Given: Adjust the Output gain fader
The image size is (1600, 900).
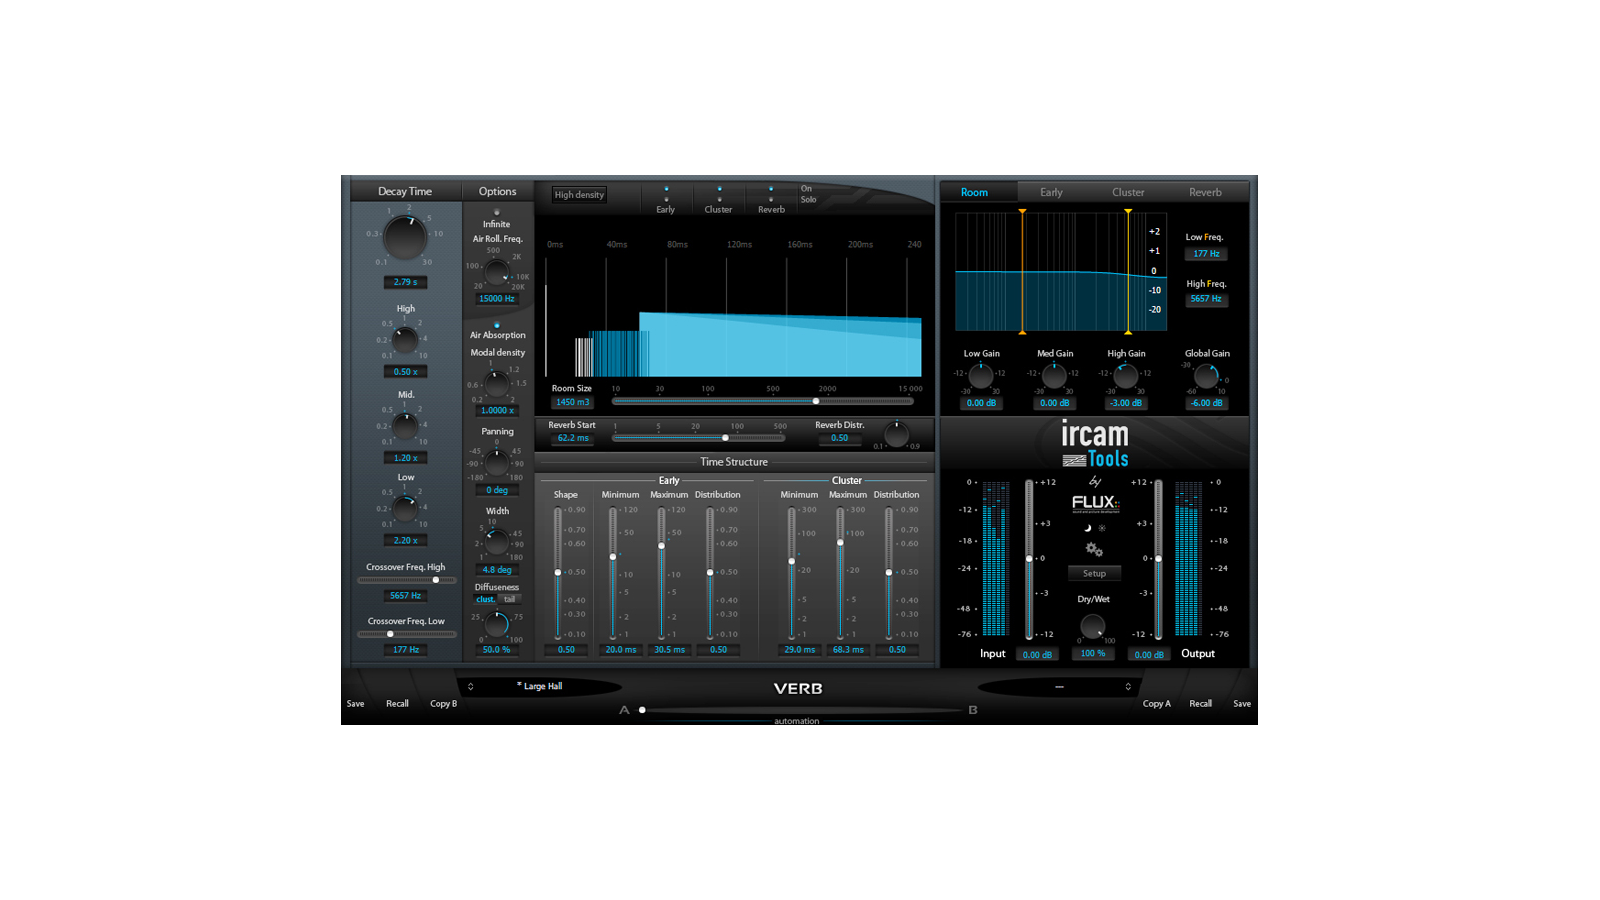Looking at the screenshot, I should (1158, 559).
